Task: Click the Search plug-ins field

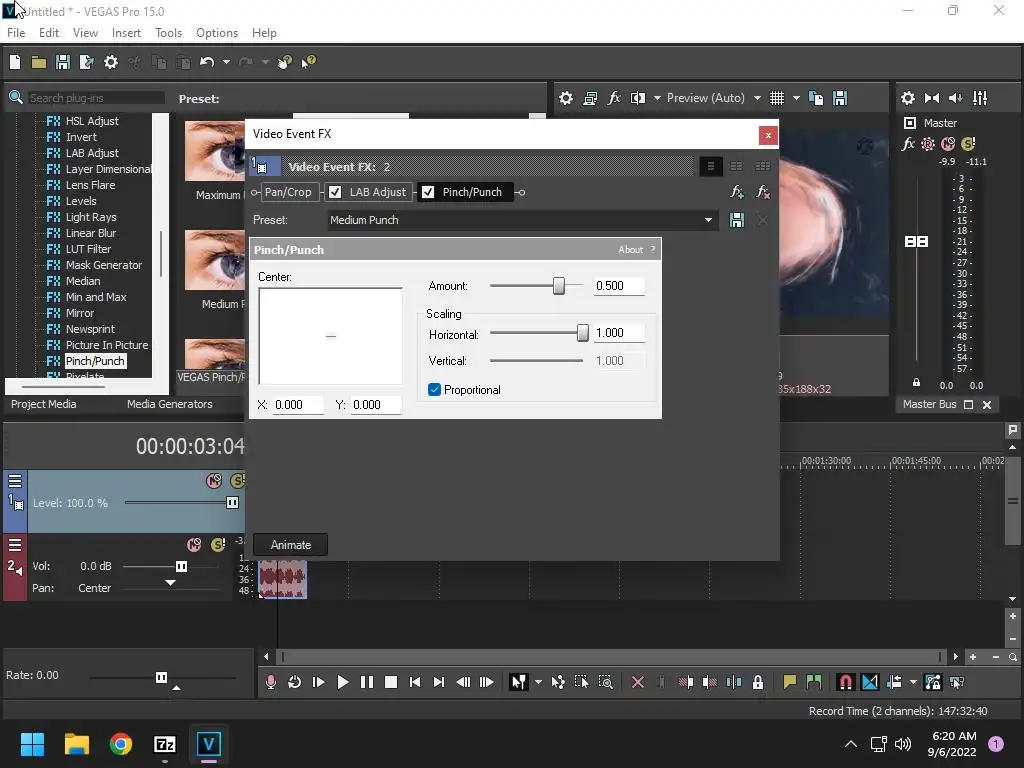Action: point(95,98)
